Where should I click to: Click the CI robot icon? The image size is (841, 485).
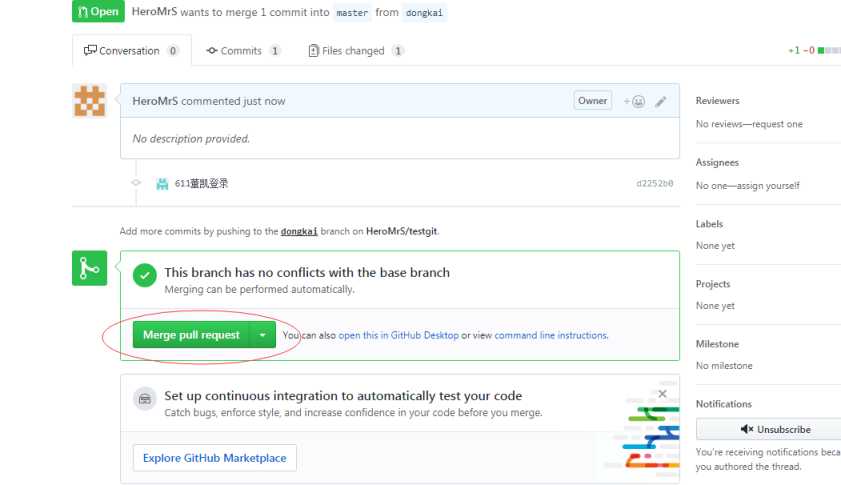click(145, 399)
